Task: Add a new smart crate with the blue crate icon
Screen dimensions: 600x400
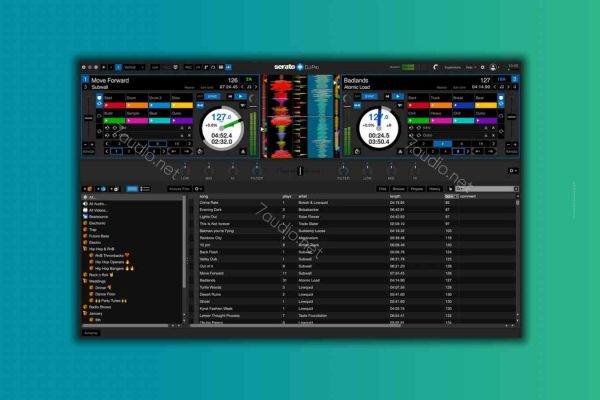Action: [101, 189]
